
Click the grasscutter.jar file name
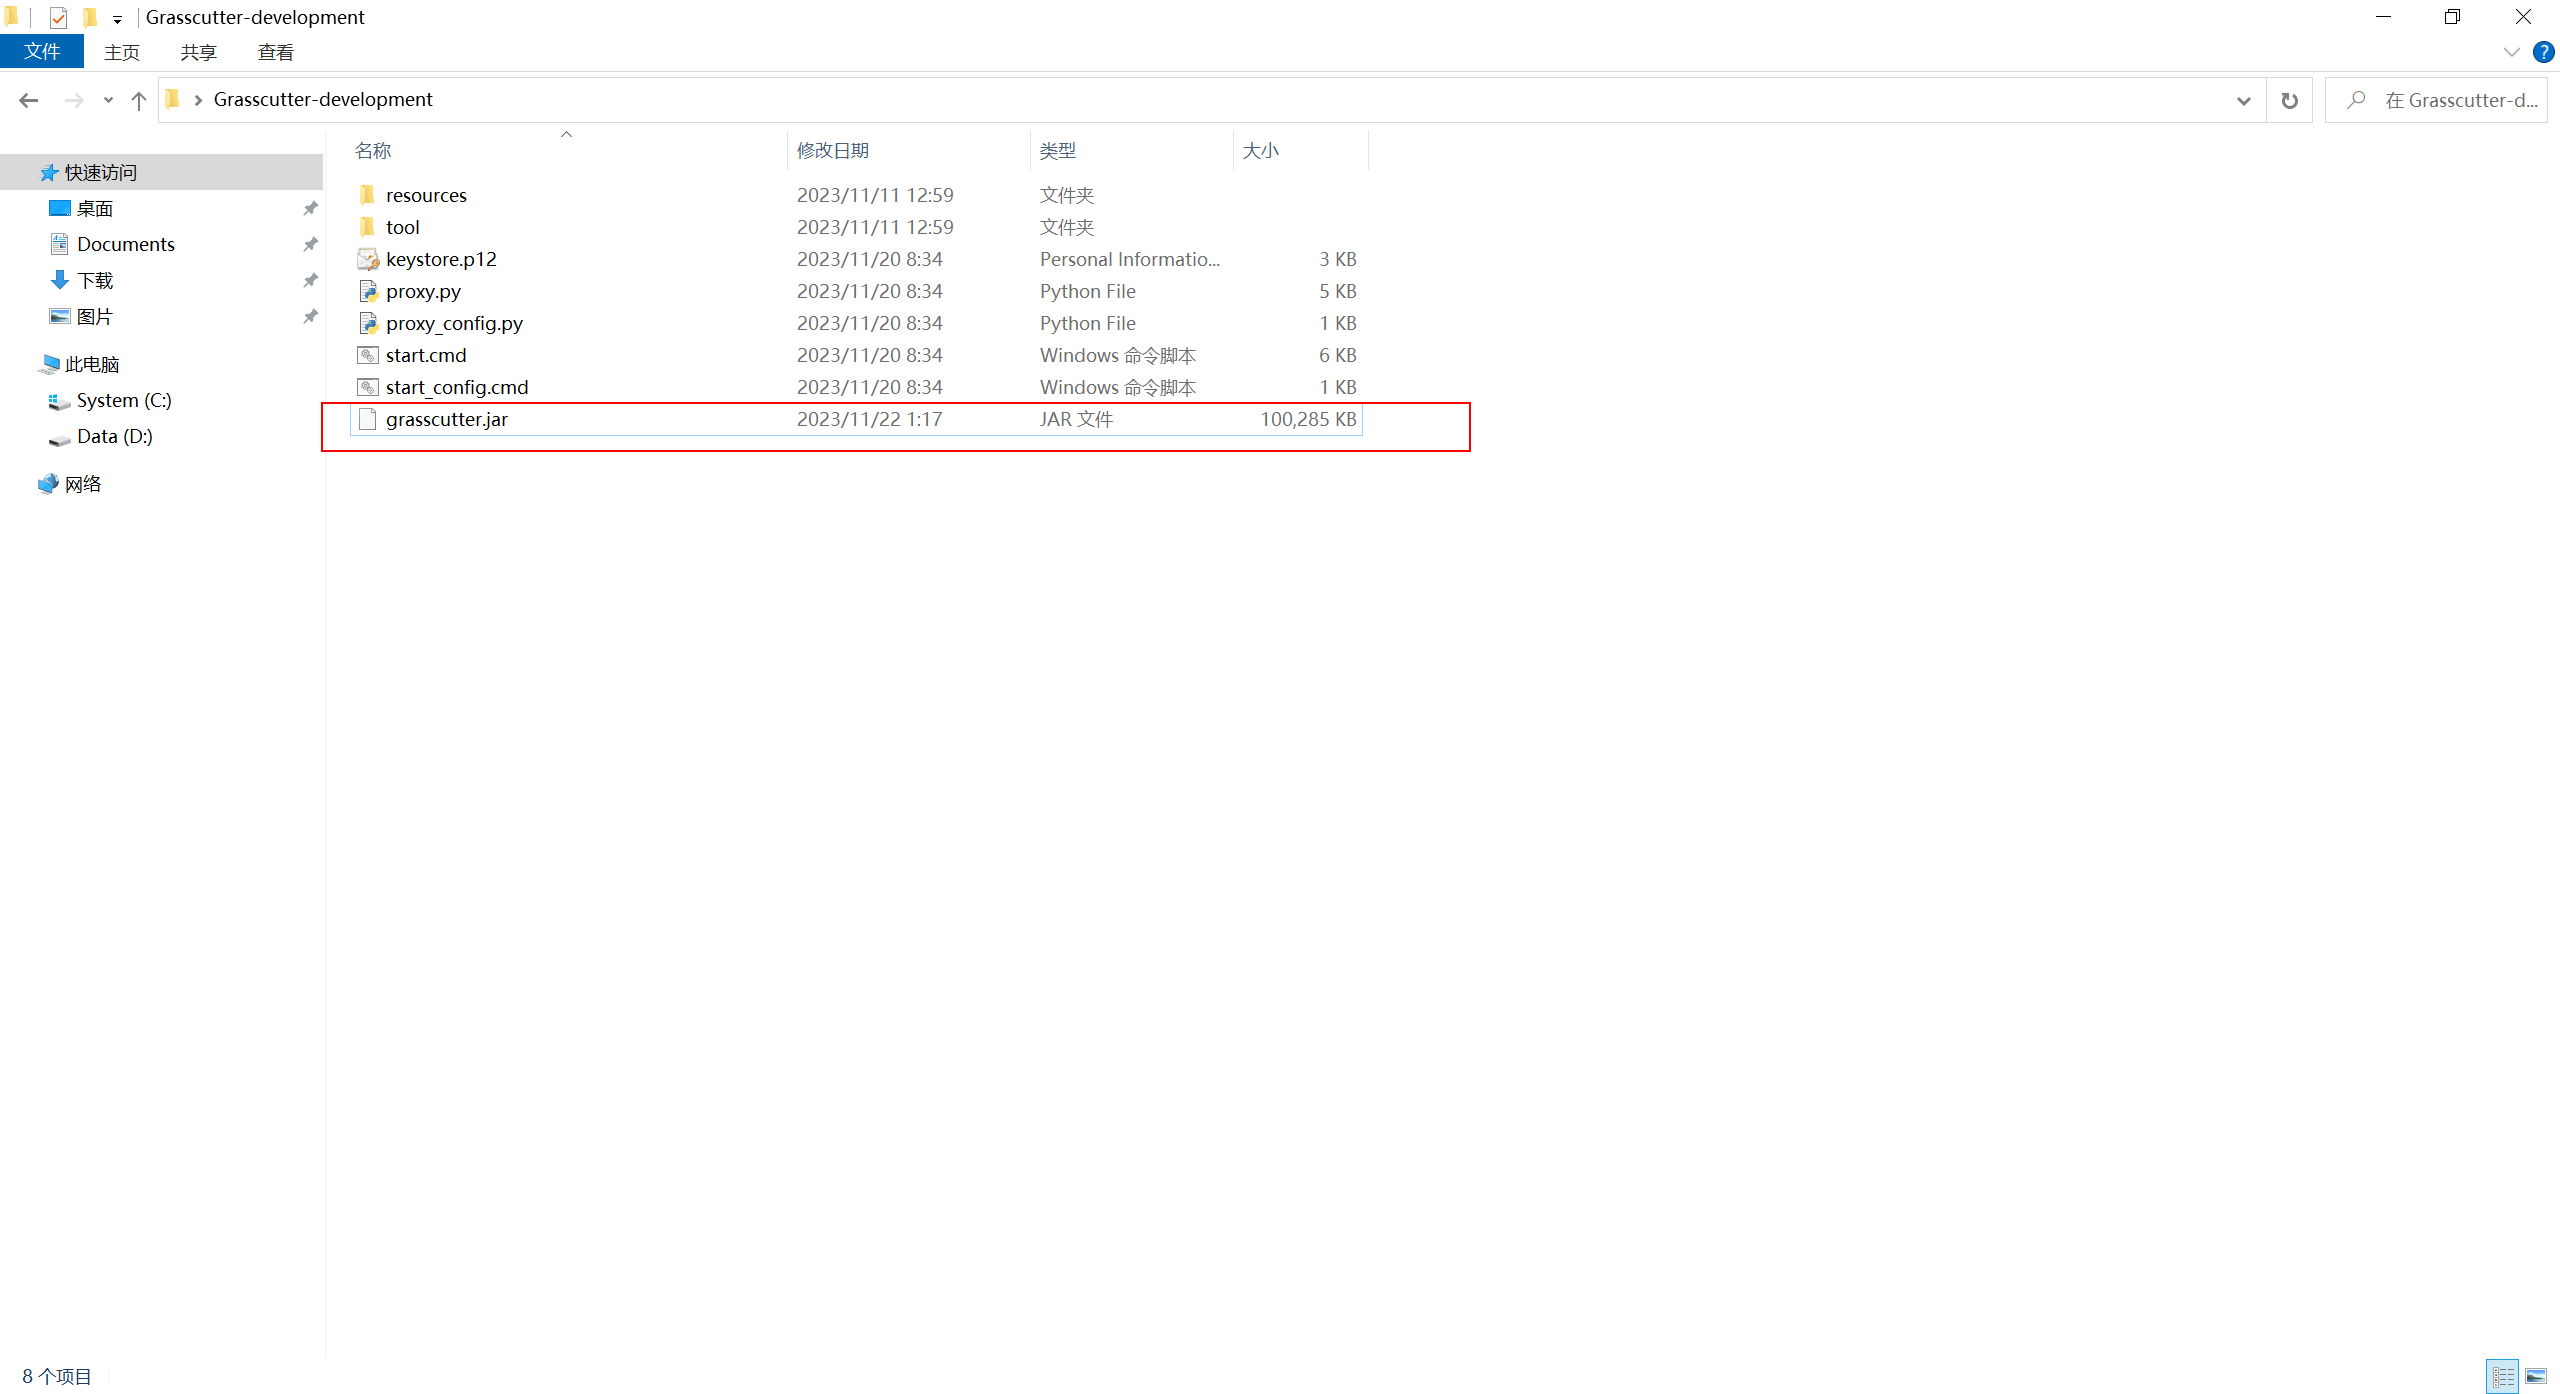pyautogui.click(x=447, y=419)
